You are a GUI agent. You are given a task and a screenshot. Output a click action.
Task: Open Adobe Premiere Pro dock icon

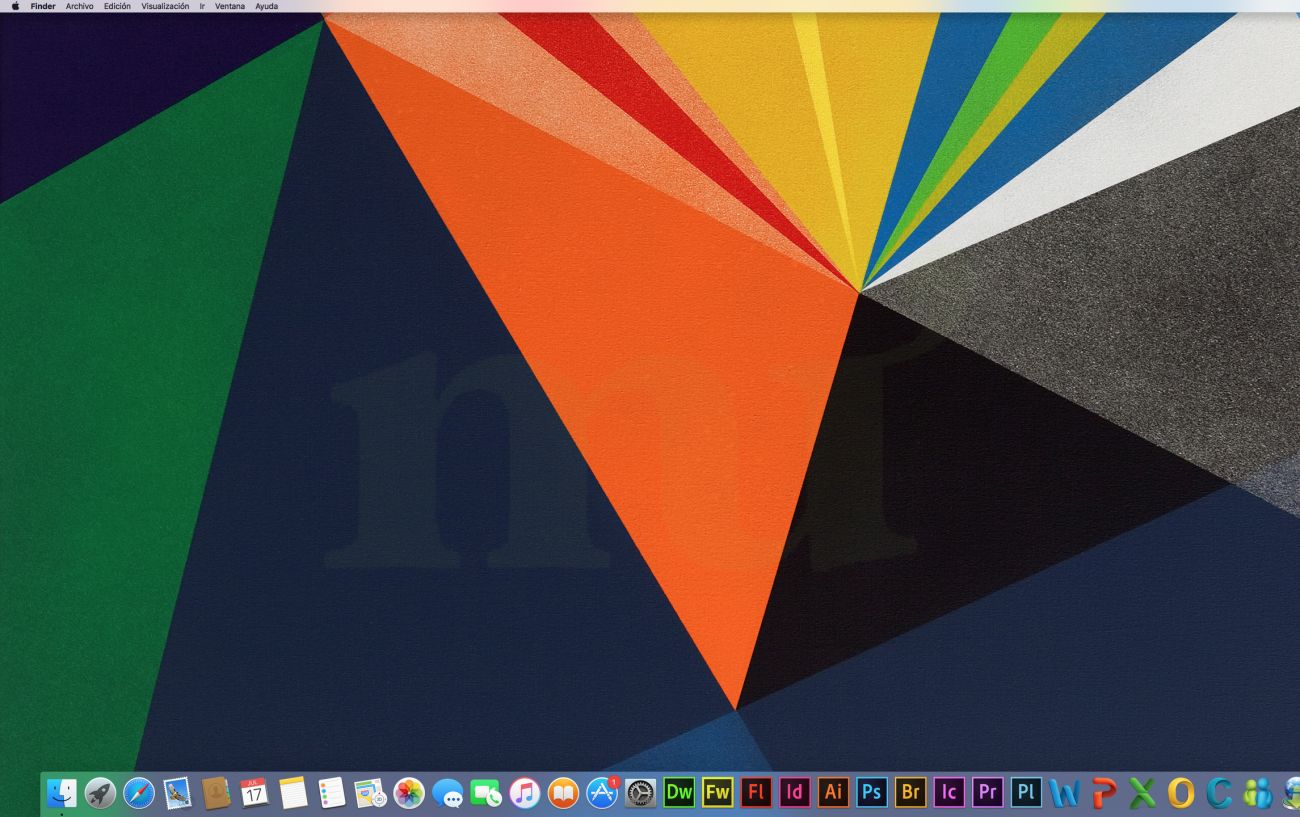[x=987, y=793]
